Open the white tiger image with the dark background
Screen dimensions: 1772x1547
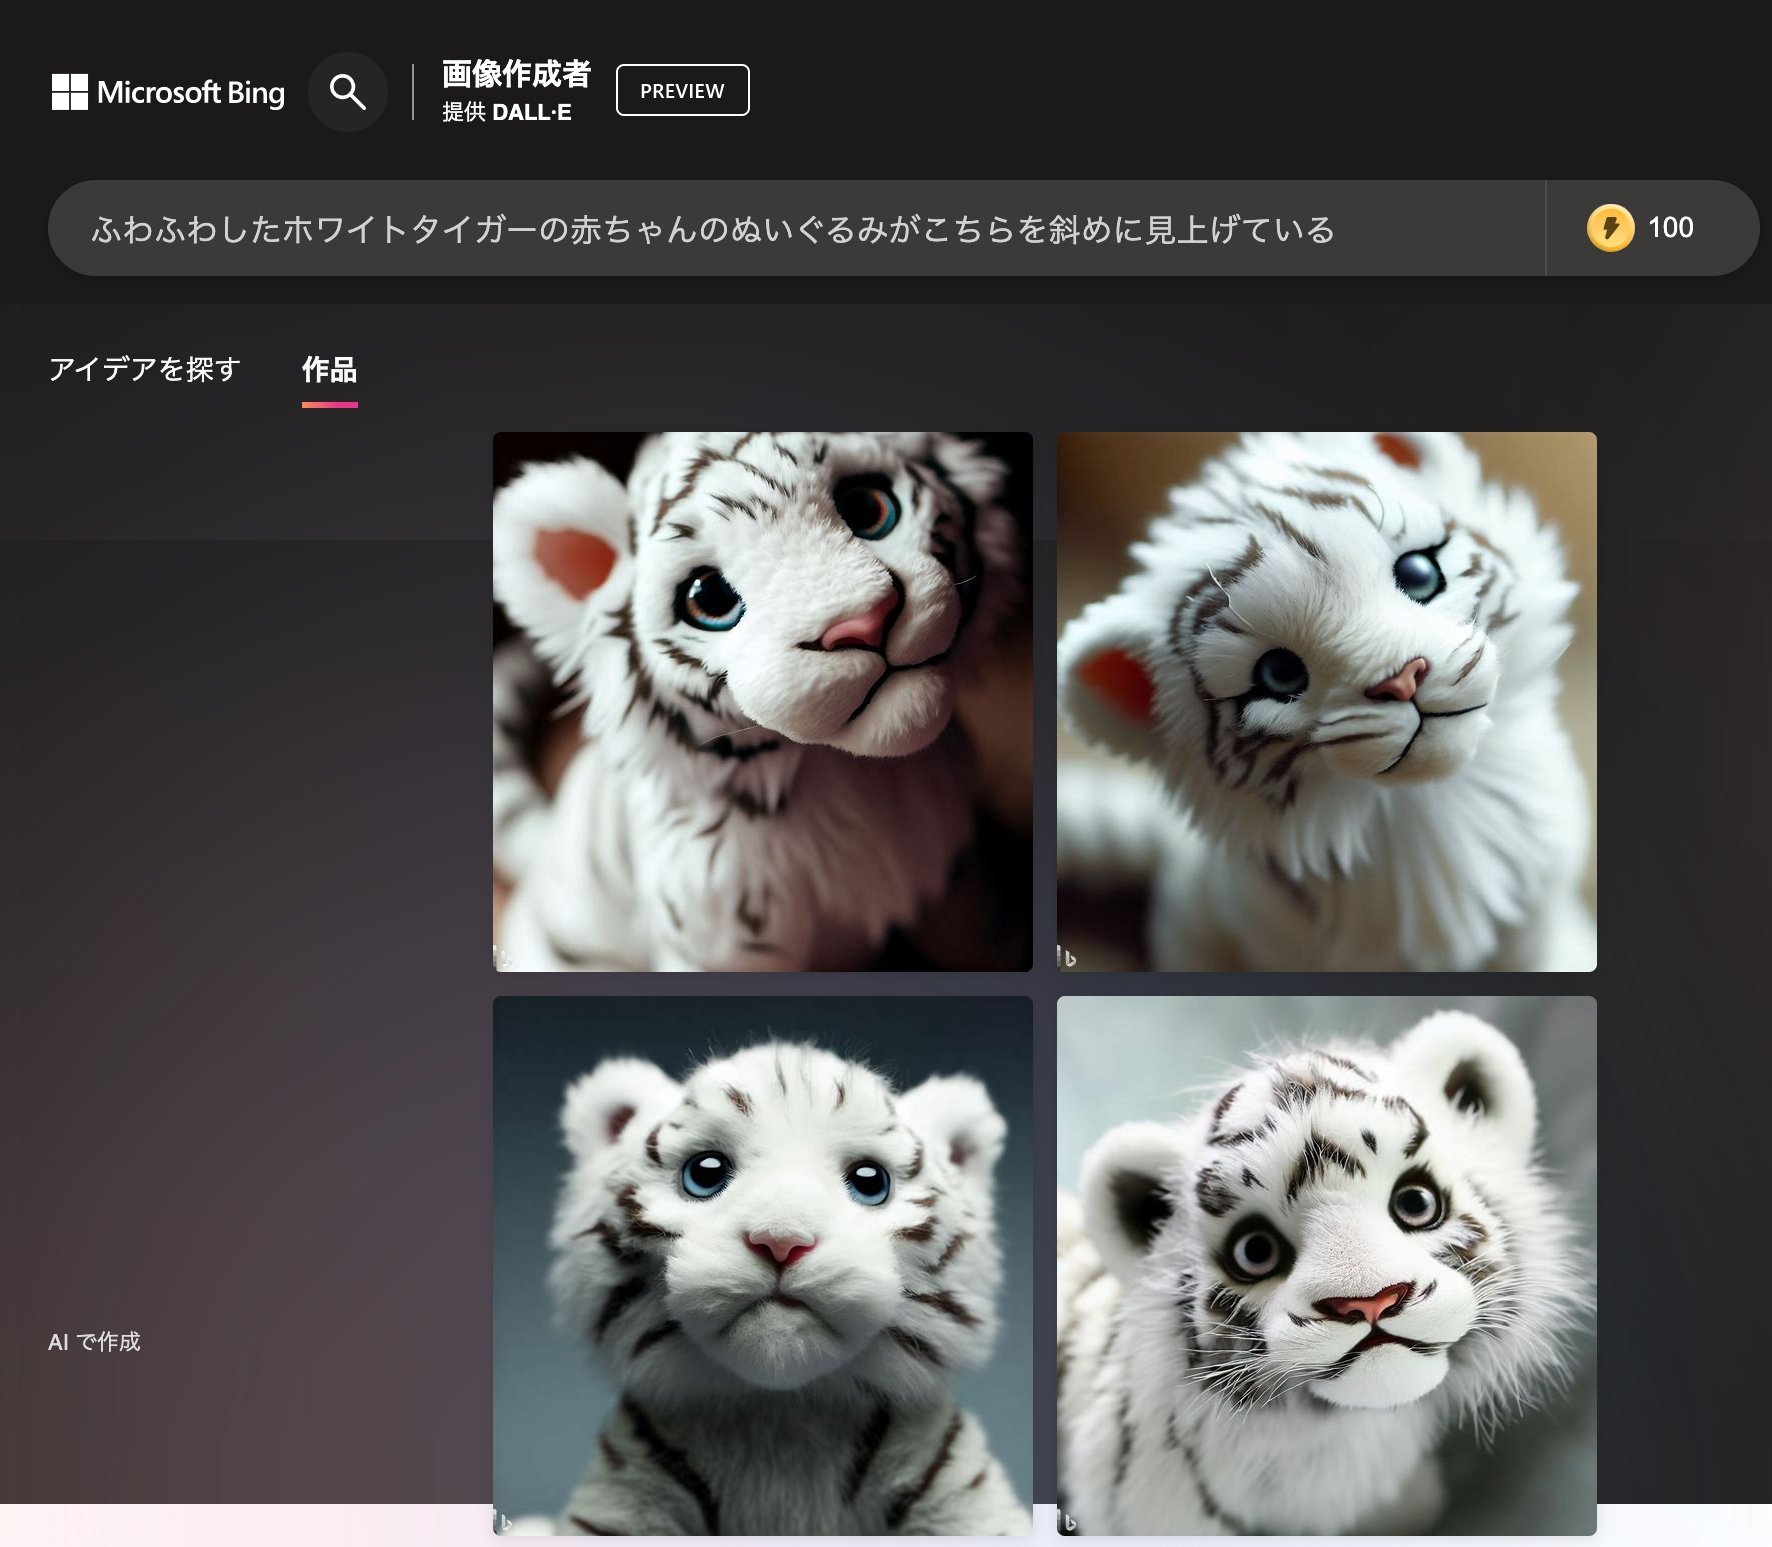coord(763,702)
